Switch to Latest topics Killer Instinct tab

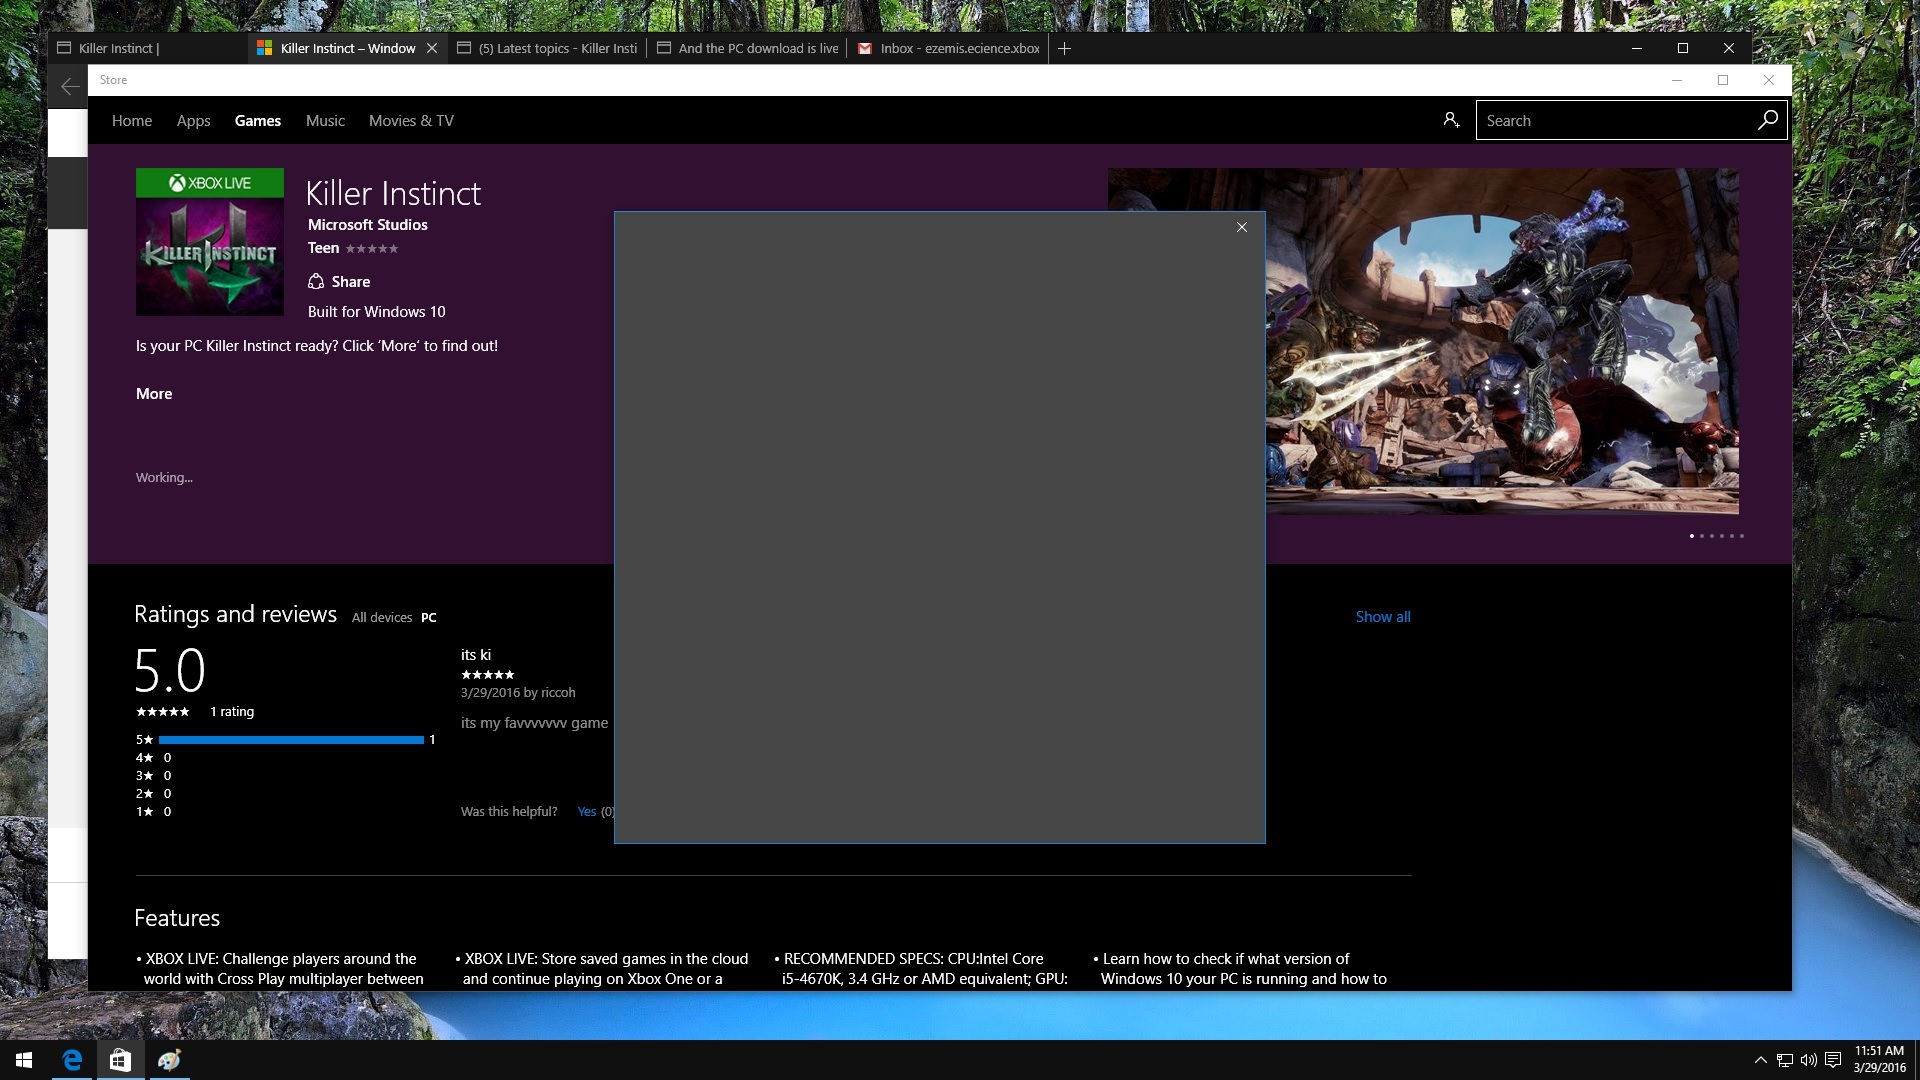tap(547, 48)
